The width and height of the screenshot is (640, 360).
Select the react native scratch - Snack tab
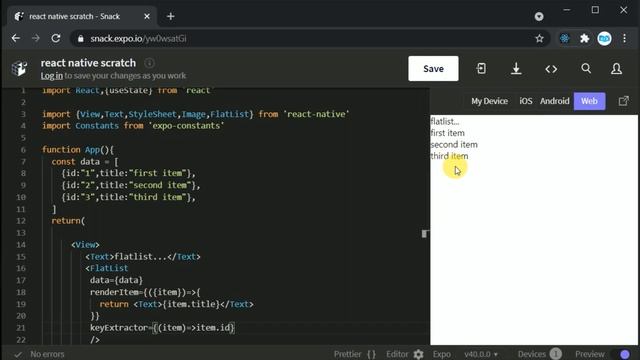82,16
